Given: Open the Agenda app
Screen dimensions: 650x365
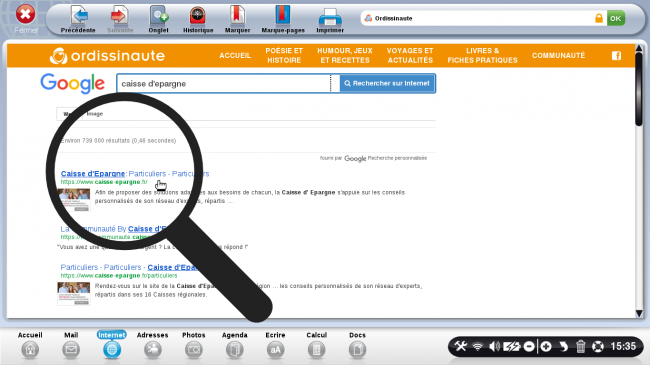Looking at the screenshot, I should [235, 345].
